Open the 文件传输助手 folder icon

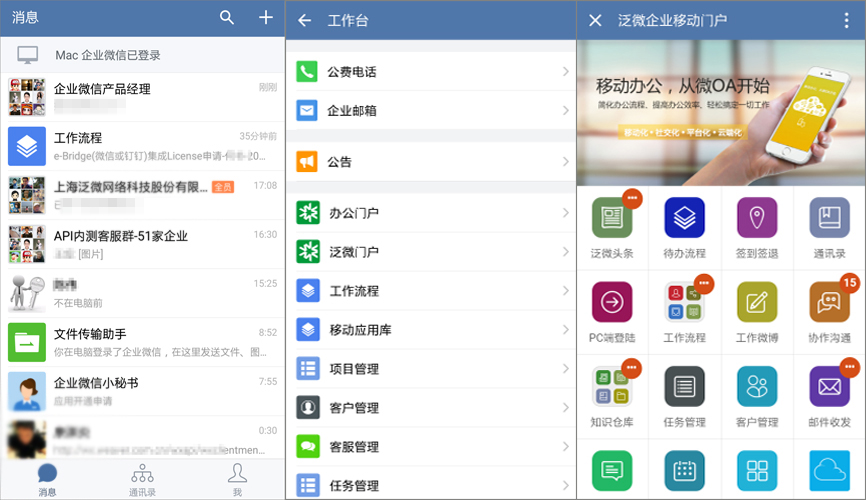tap(27, 343)
